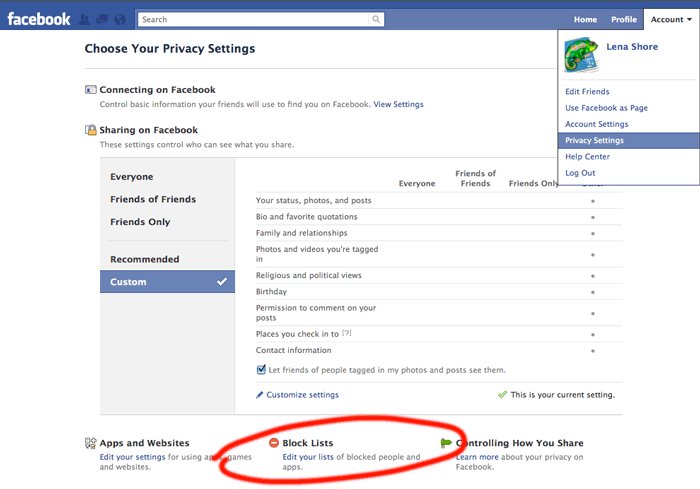
Task: Click the Block Lists heading
Action: click(x=308, y=443)
